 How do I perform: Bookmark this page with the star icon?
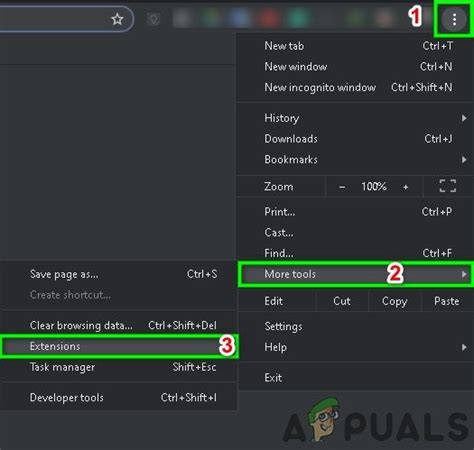click(x=117, y=19)
